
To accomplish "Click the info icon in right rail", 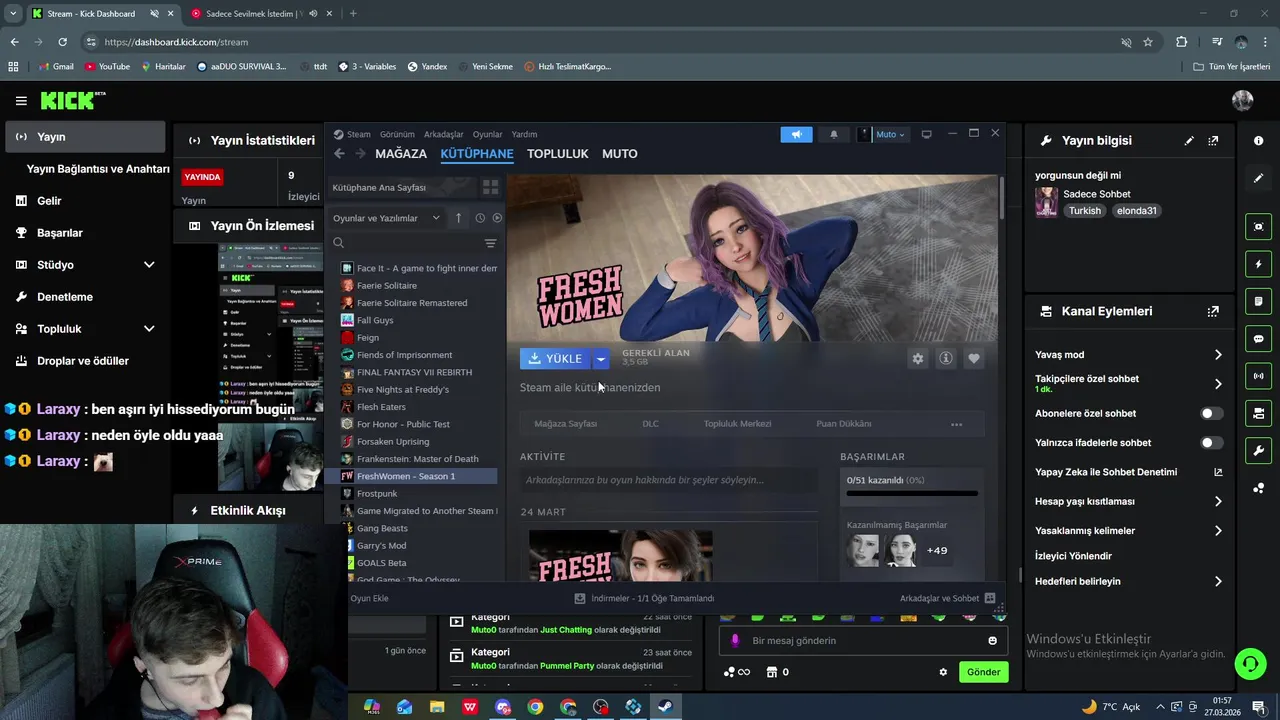I will pos(1258,141).
